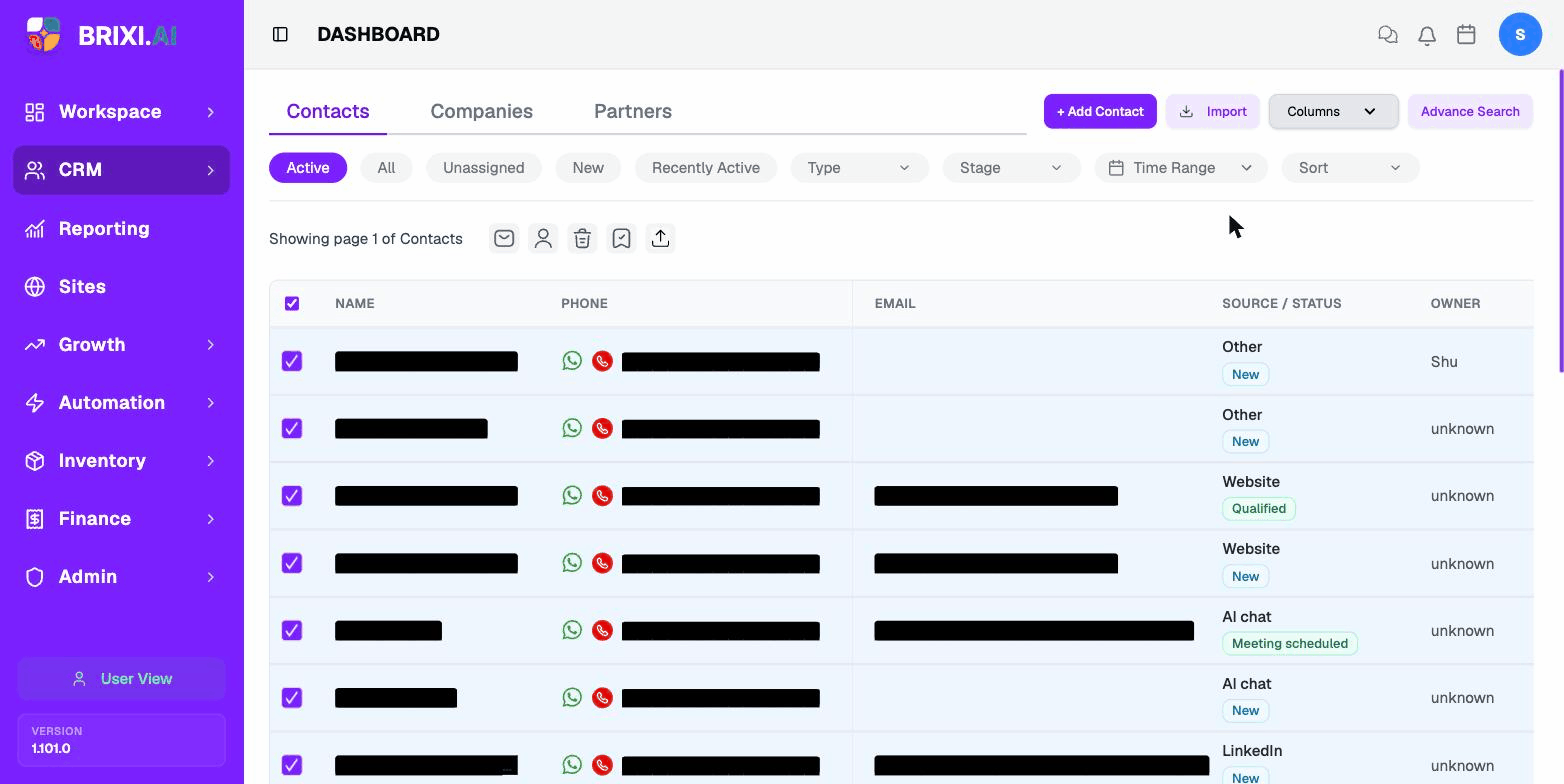Screen dimensions: 1564x784
Task: Select the All filter pill
Action: [x=386, y=167]
